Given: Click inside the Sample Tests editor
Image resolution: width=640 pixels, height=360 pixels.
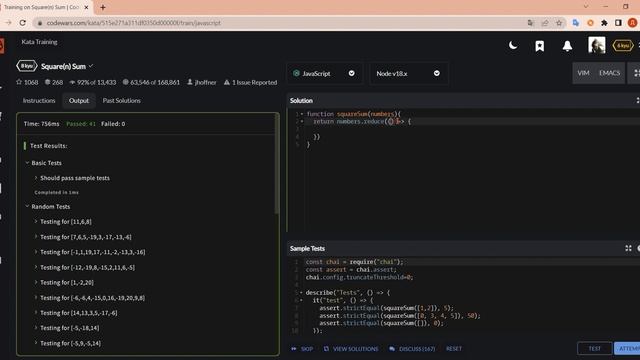Looking at the screenshot, I should [465, 296].
